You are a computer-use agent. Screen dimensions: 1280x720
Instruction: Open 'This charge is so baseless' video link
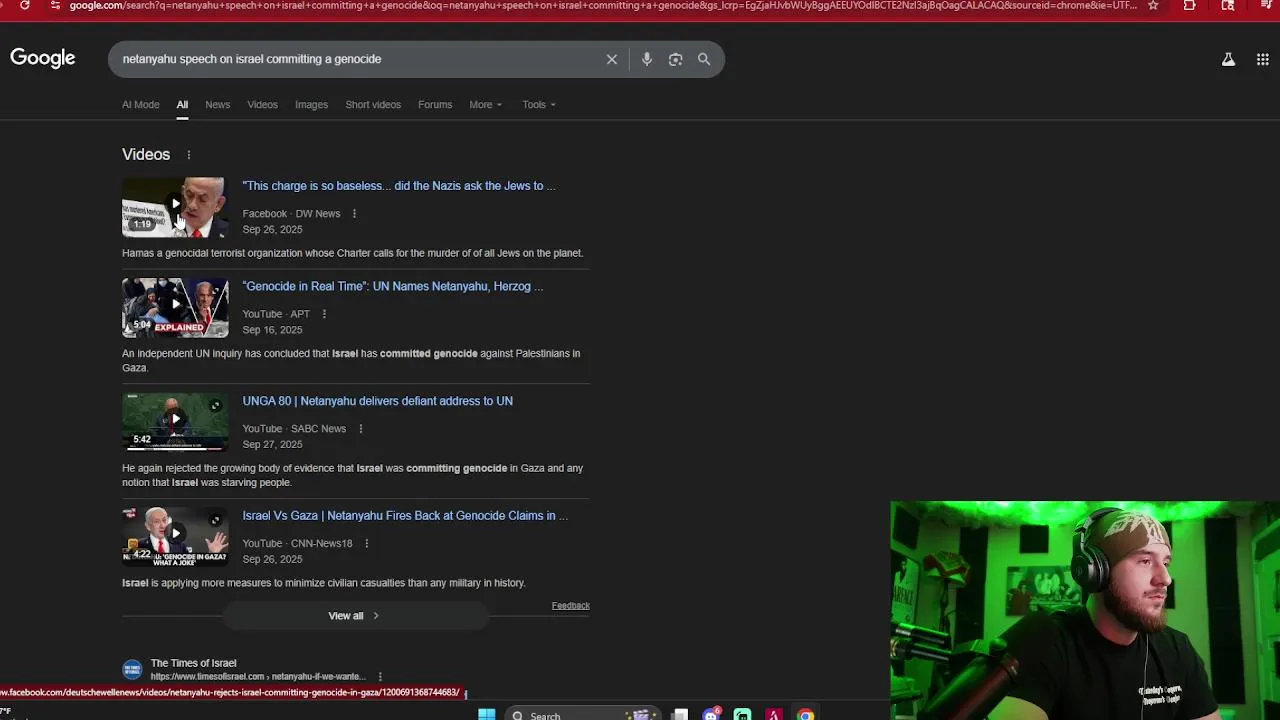click(399, 186)
